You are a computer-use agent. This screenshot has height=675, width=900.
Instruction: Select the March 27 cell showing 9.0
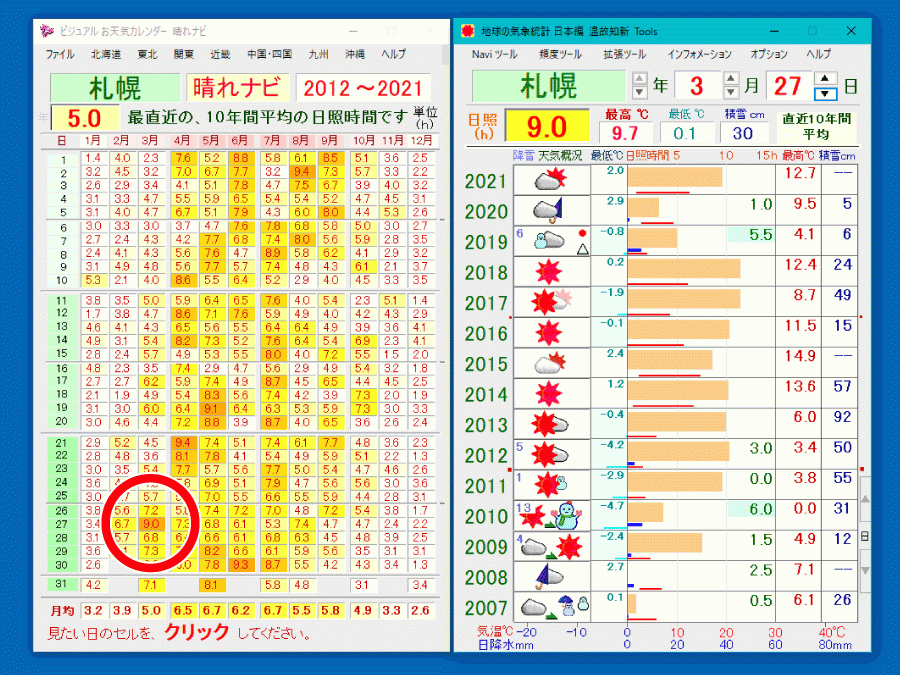tap(152, 523)
